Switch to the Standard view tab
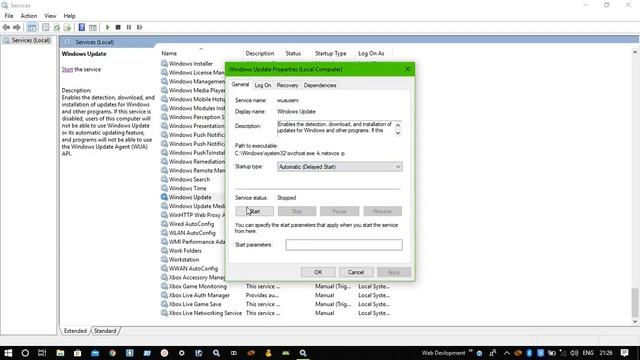 [105, 331]
